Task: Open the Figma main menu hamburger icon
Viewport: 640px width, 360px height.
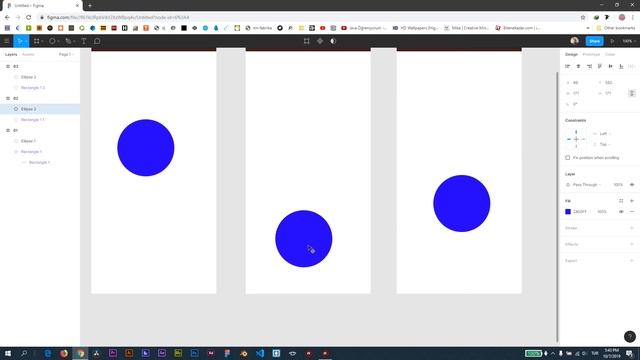Action: click(x=7, y=41)
